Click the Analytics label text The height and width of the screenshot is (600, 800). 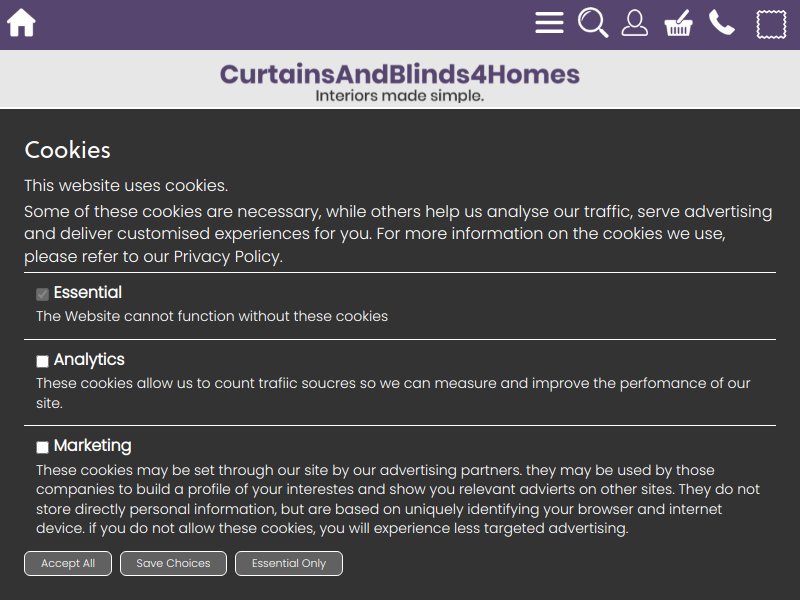point(89,360)
